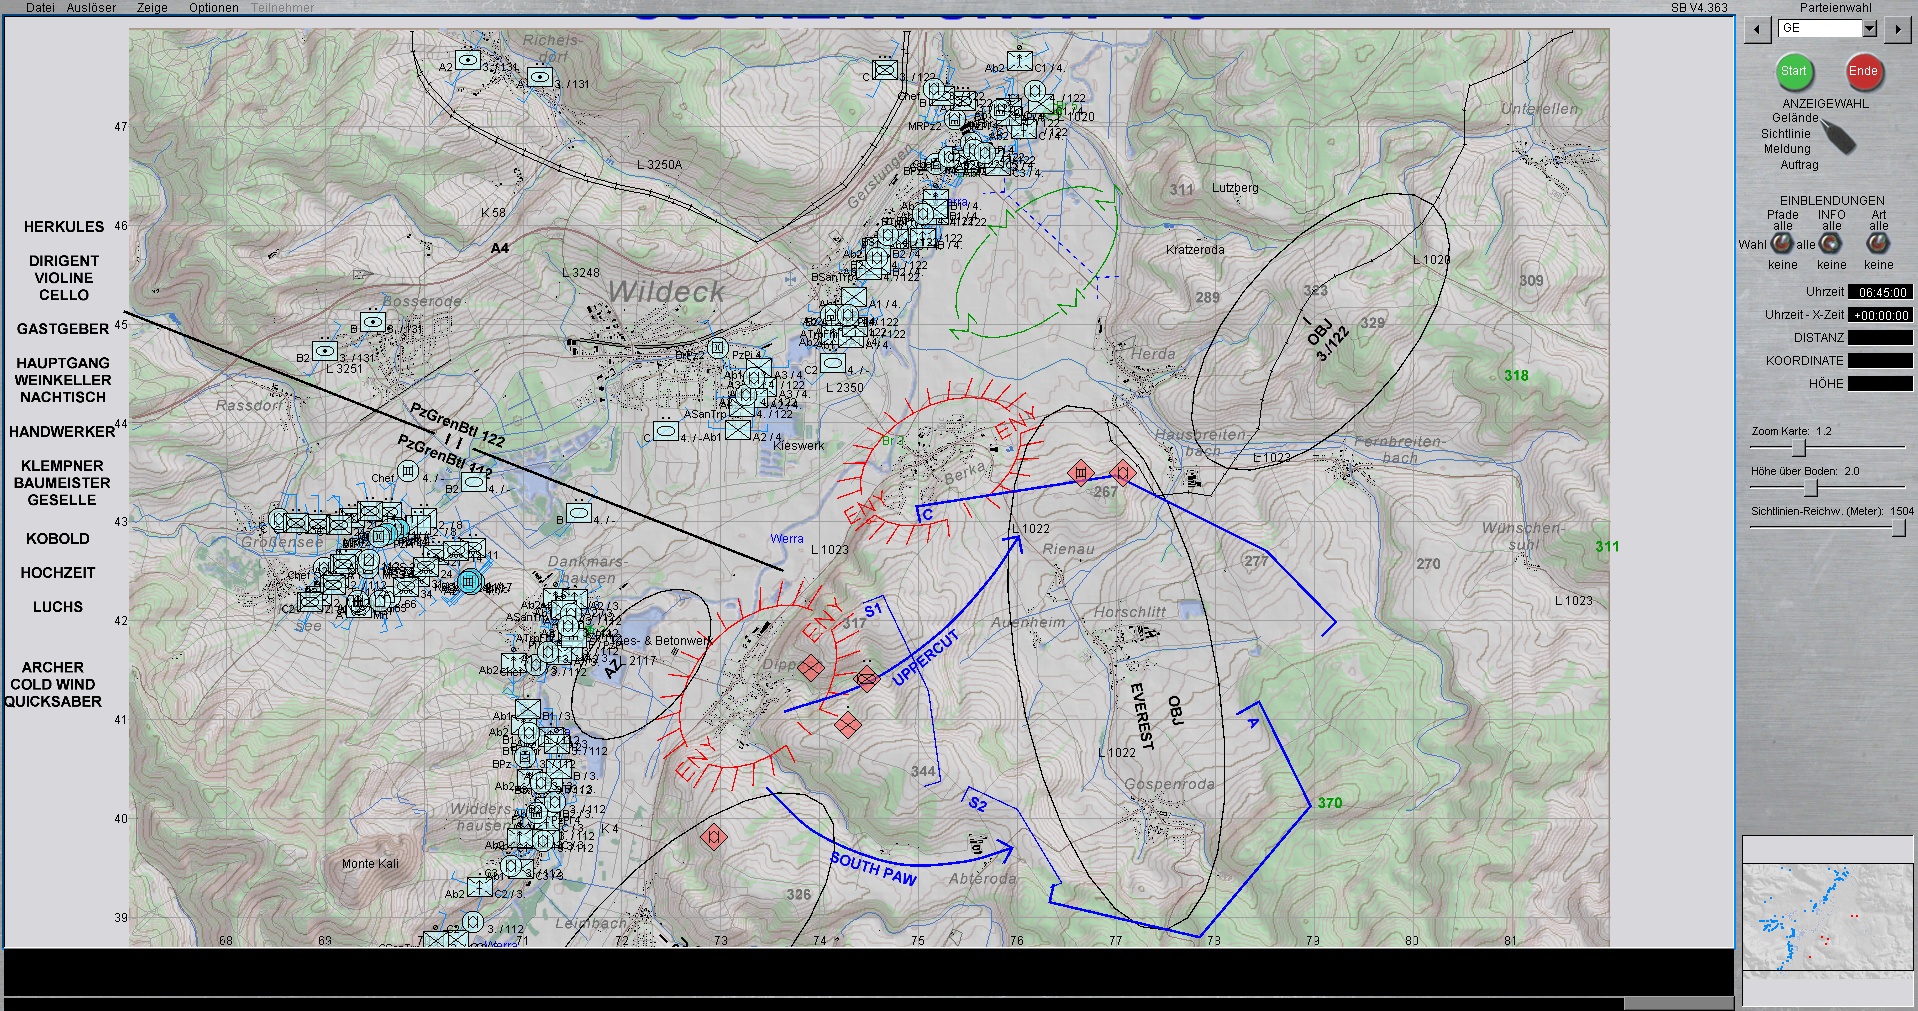Open the Parteienwahl GE dropdown

1869,29
